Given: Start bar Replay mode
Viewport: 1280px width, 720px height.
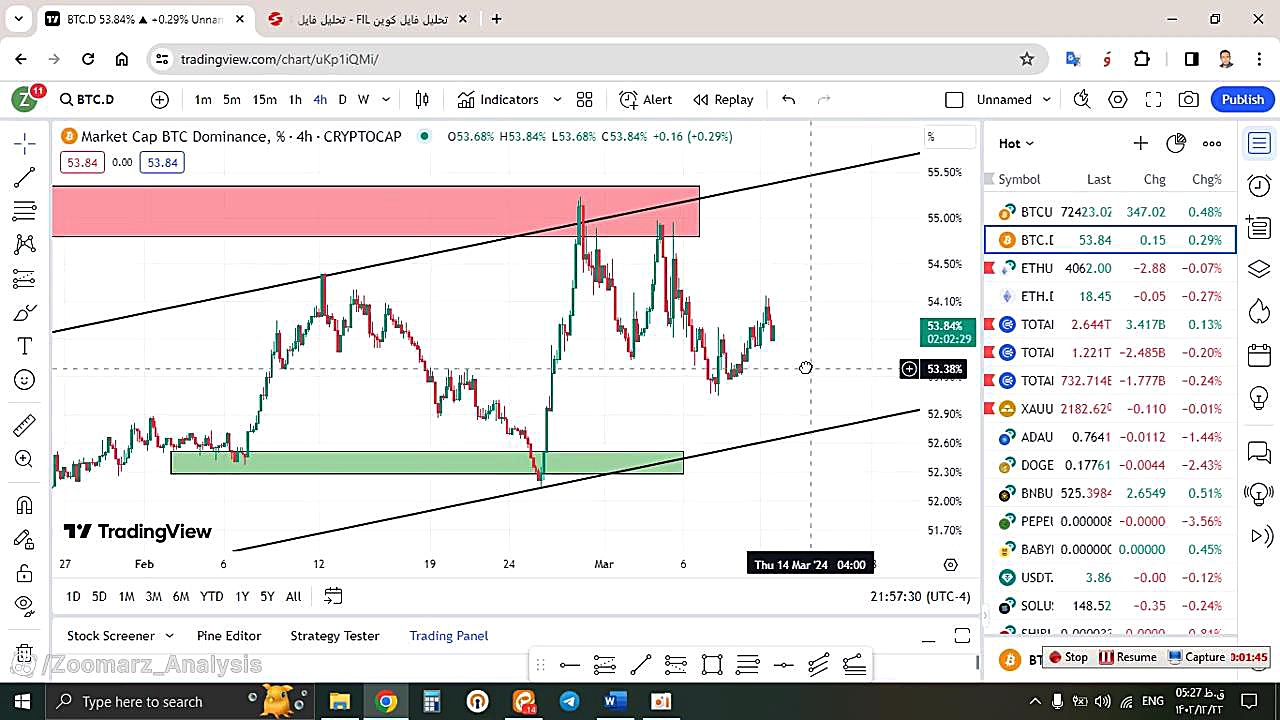Looking at the screenshot, I should (723, 99).
